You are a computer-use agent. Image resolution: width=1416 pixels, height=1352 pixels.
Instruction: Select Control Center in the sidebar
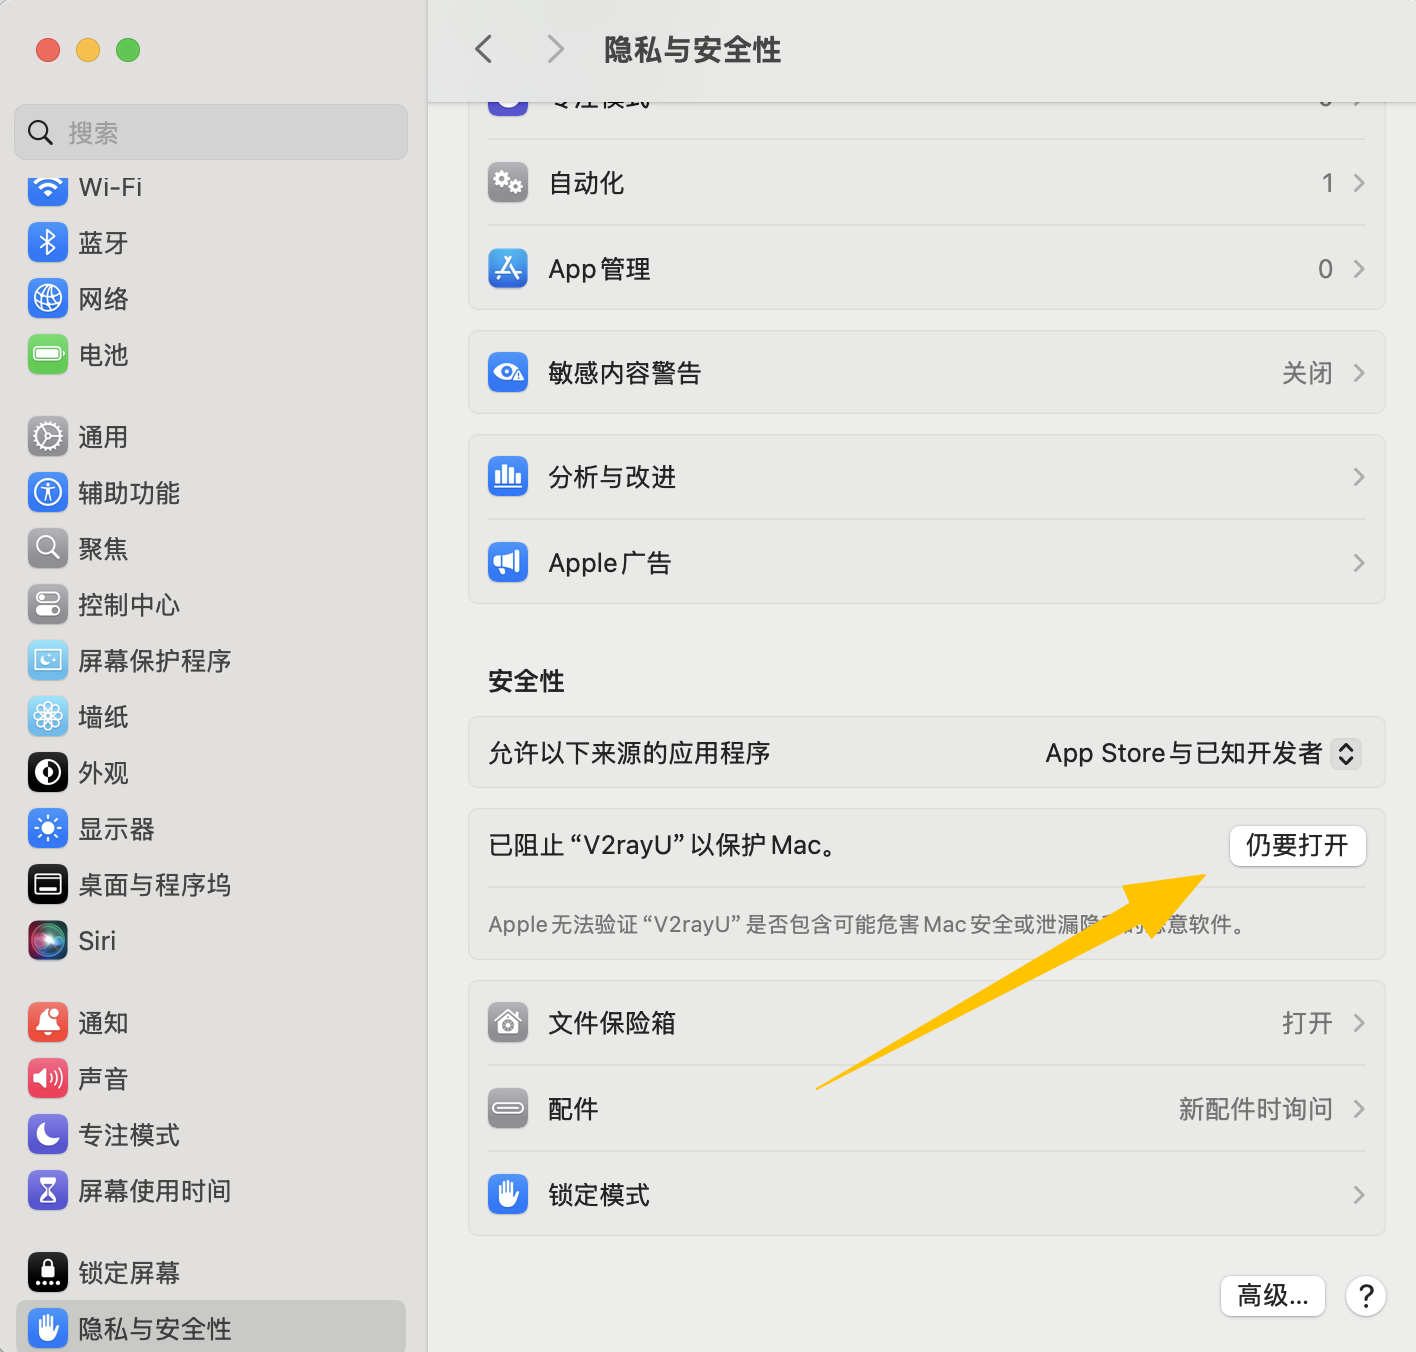tap(128, 605)
